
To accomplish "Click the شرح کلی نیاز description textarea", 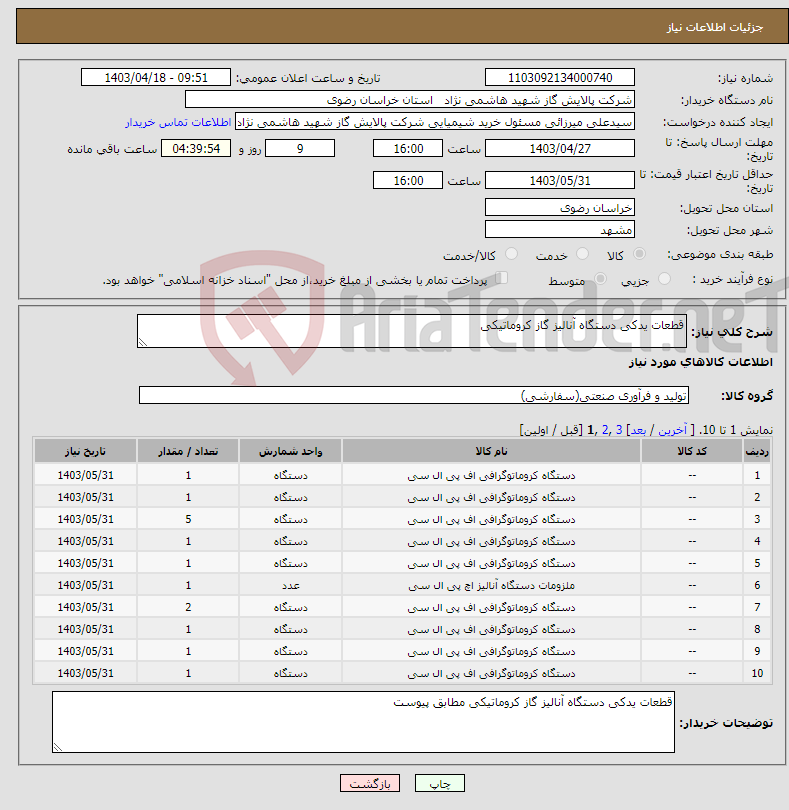I will (x=412, y=331).
